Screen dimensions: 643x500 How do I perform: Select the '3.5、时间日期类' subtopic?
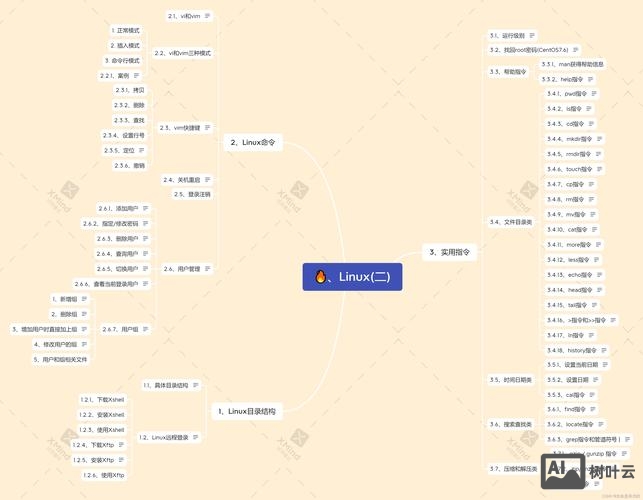tap(511, 380)
